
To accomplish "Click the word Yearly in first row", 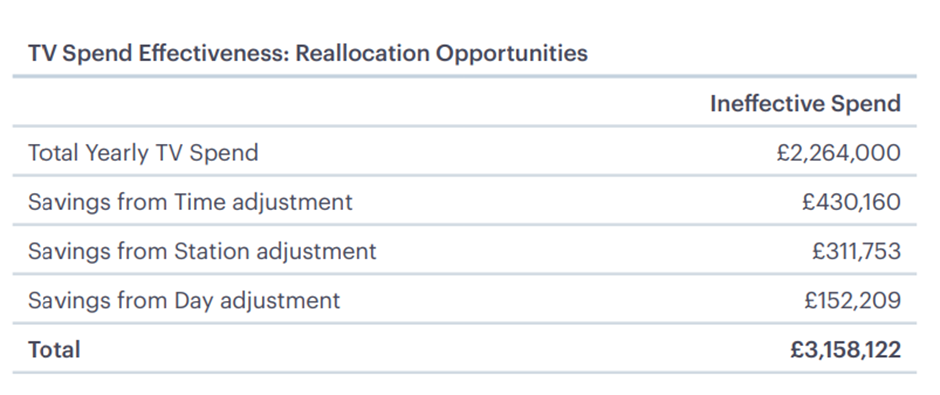I will 117,153.
